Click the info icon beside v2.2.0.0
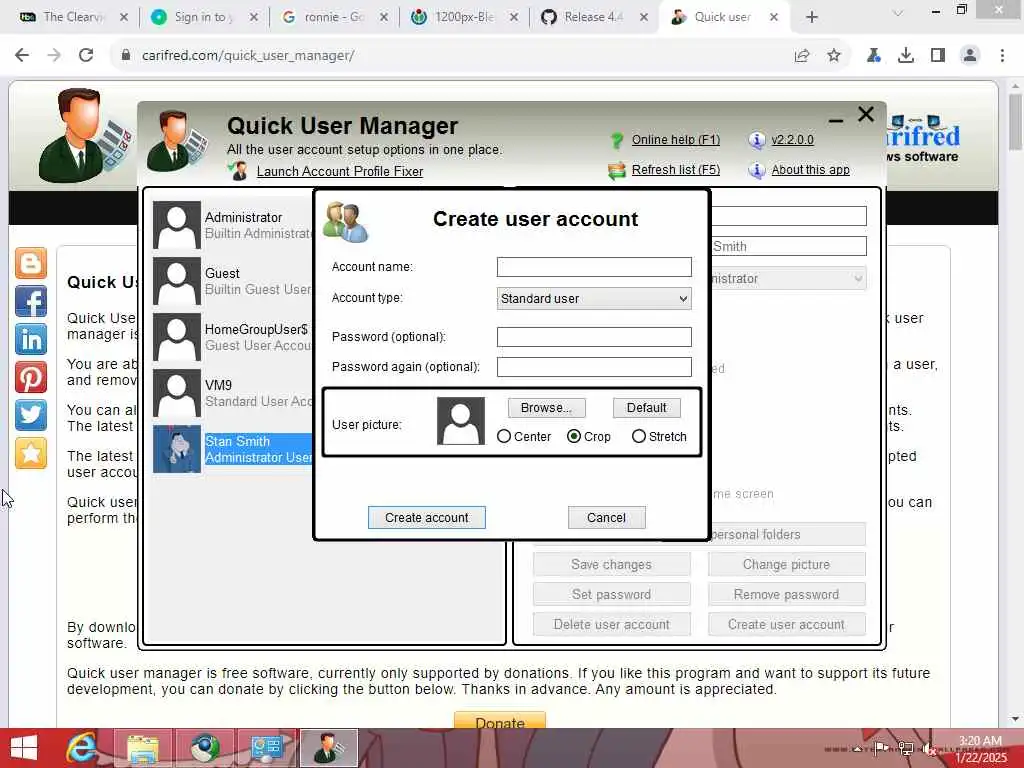 [756, 140]
